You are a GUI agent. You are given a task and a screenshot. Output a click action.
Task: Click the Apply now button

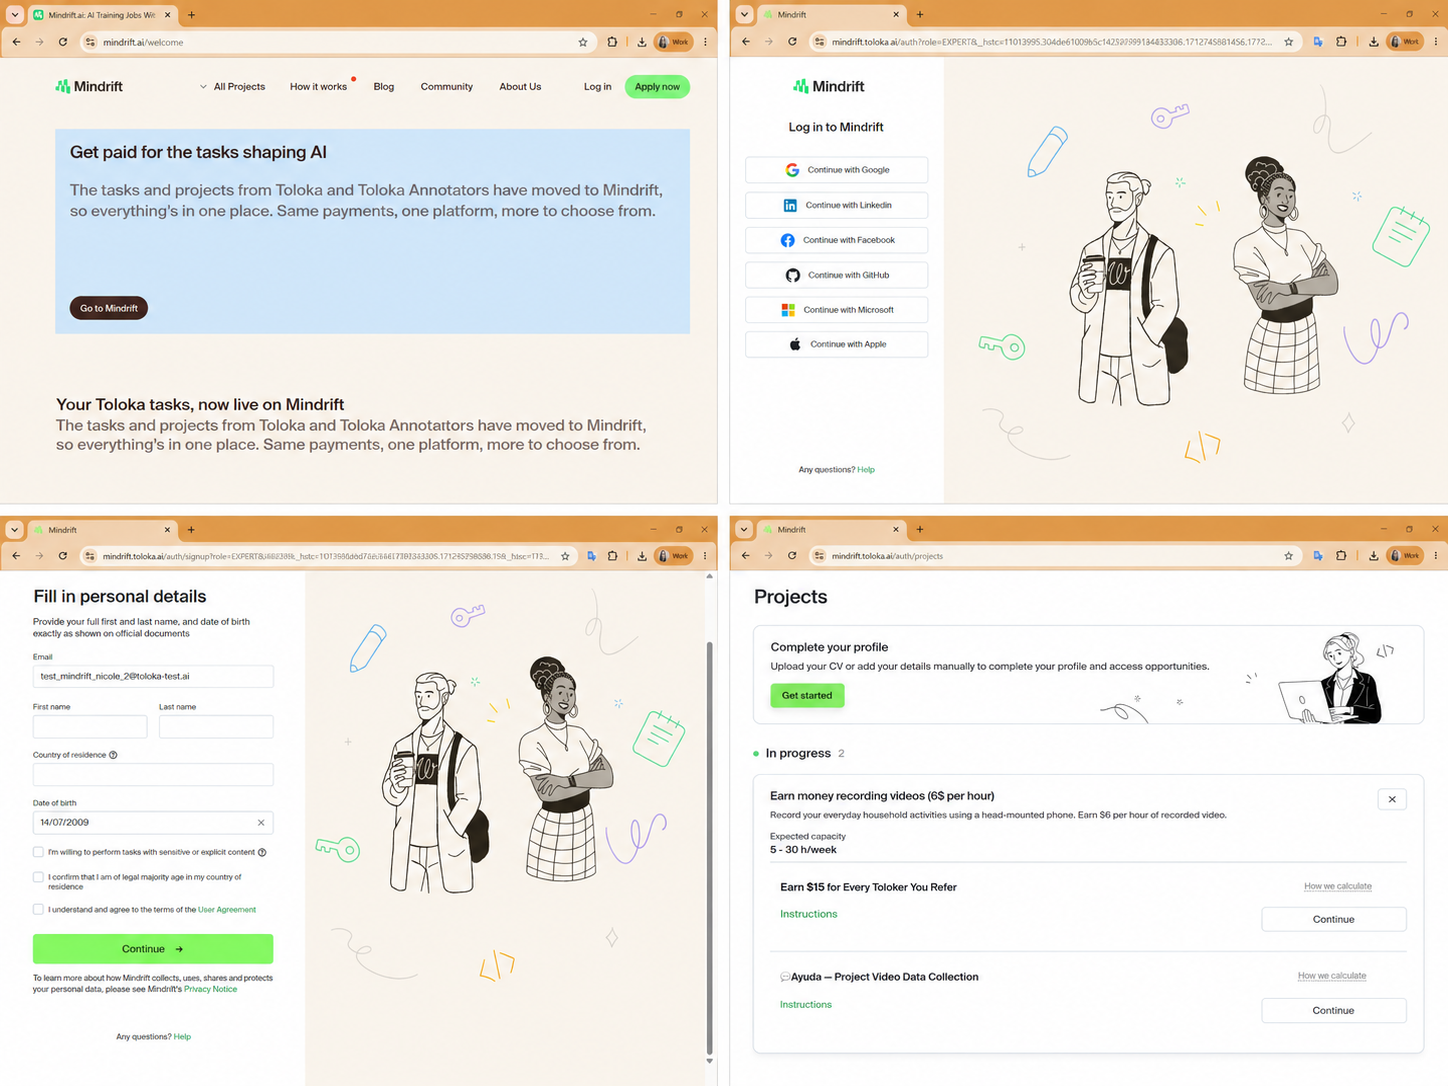pyautogui.click(x=657, y=87)
